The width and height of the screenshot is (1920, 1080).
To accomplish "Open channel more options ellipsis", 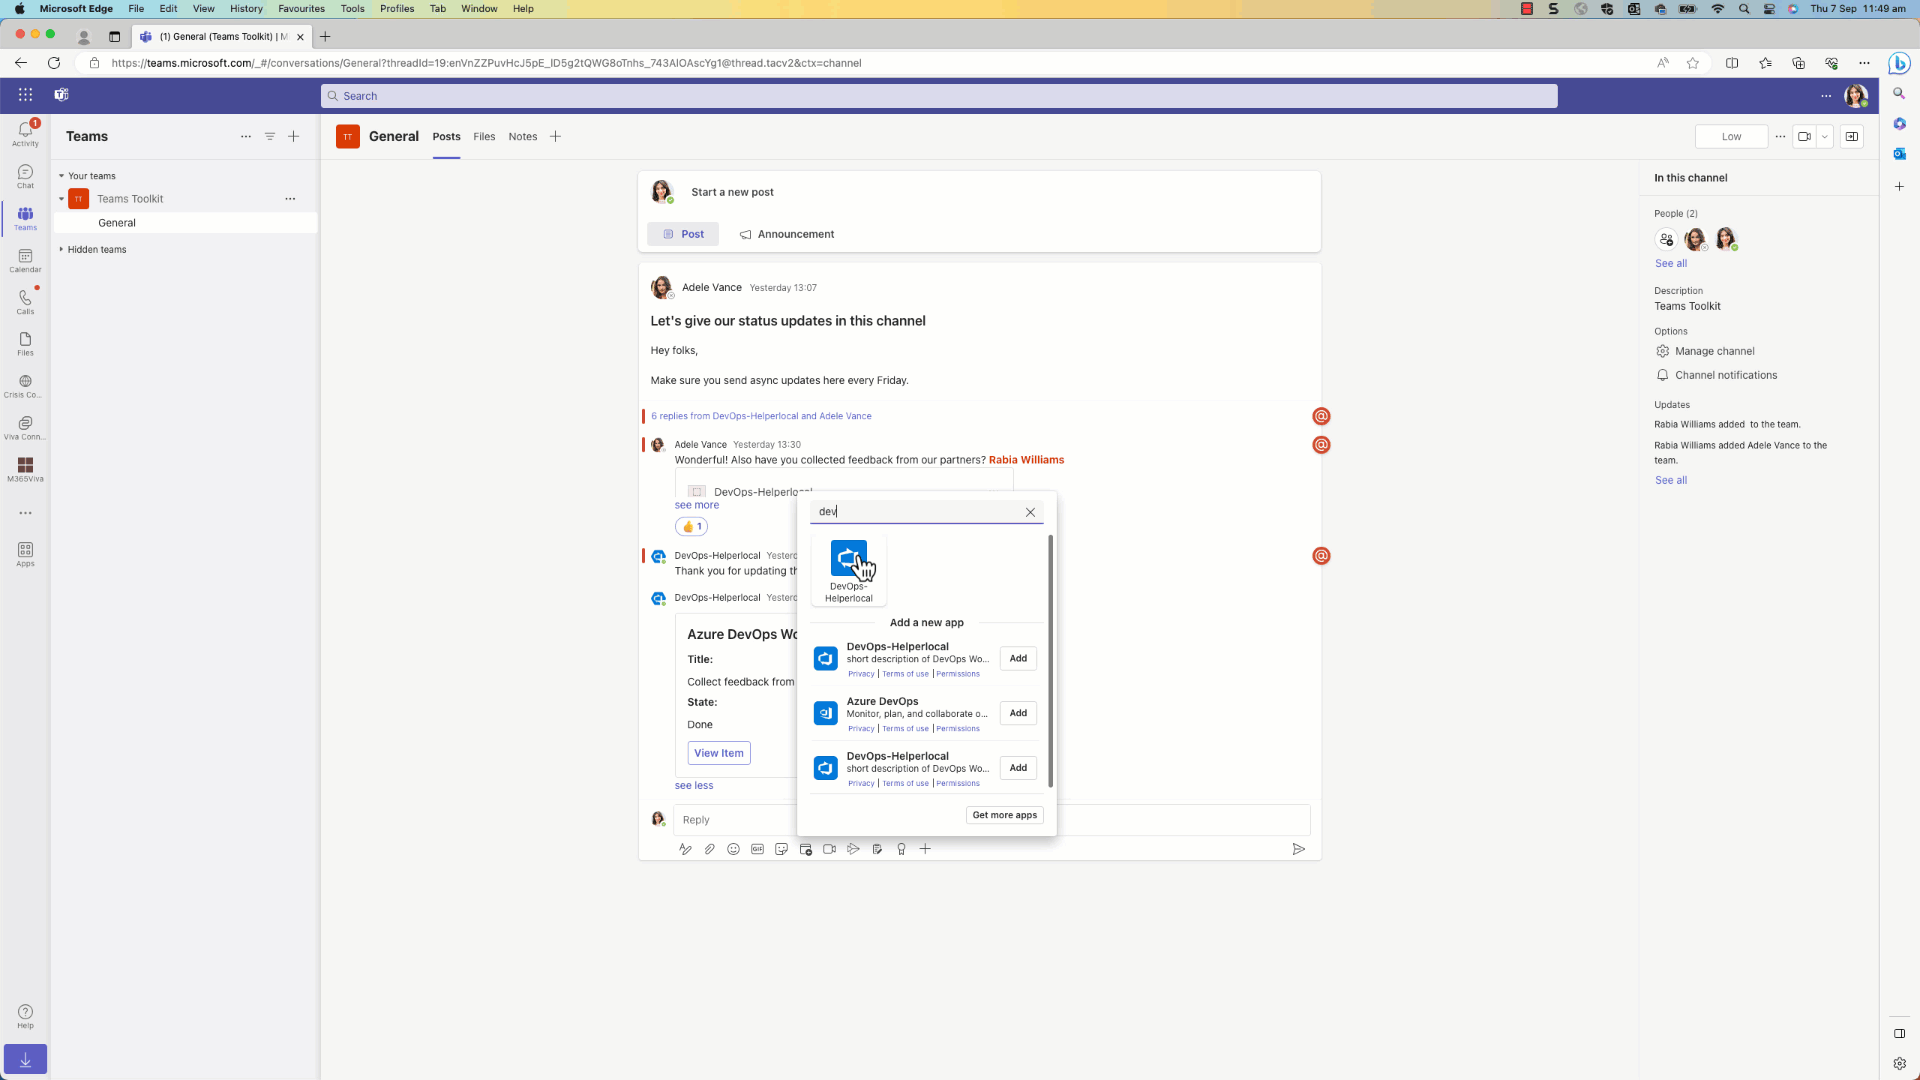I will click(1780, 137).
